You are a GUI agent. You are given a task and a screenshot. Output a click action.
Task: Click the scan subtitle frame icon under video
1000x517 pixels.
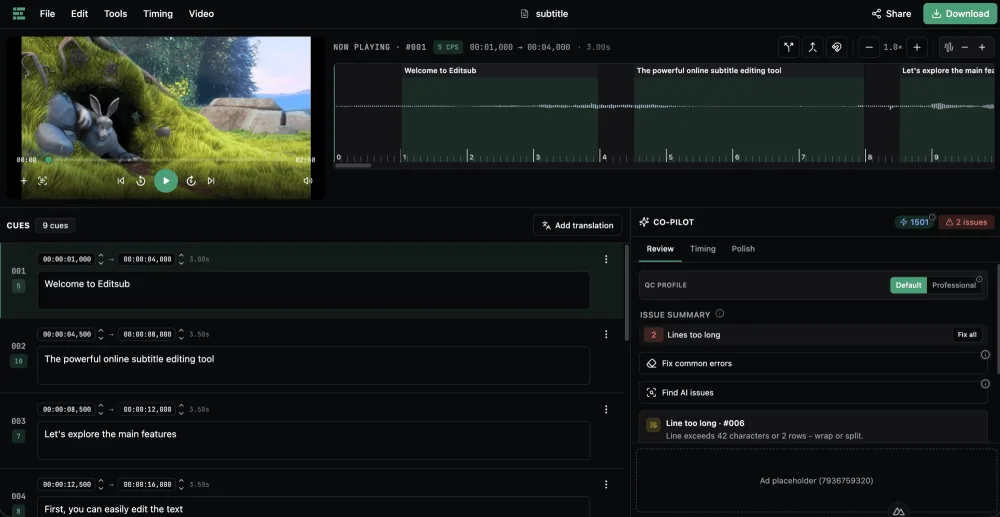(43, 180)
